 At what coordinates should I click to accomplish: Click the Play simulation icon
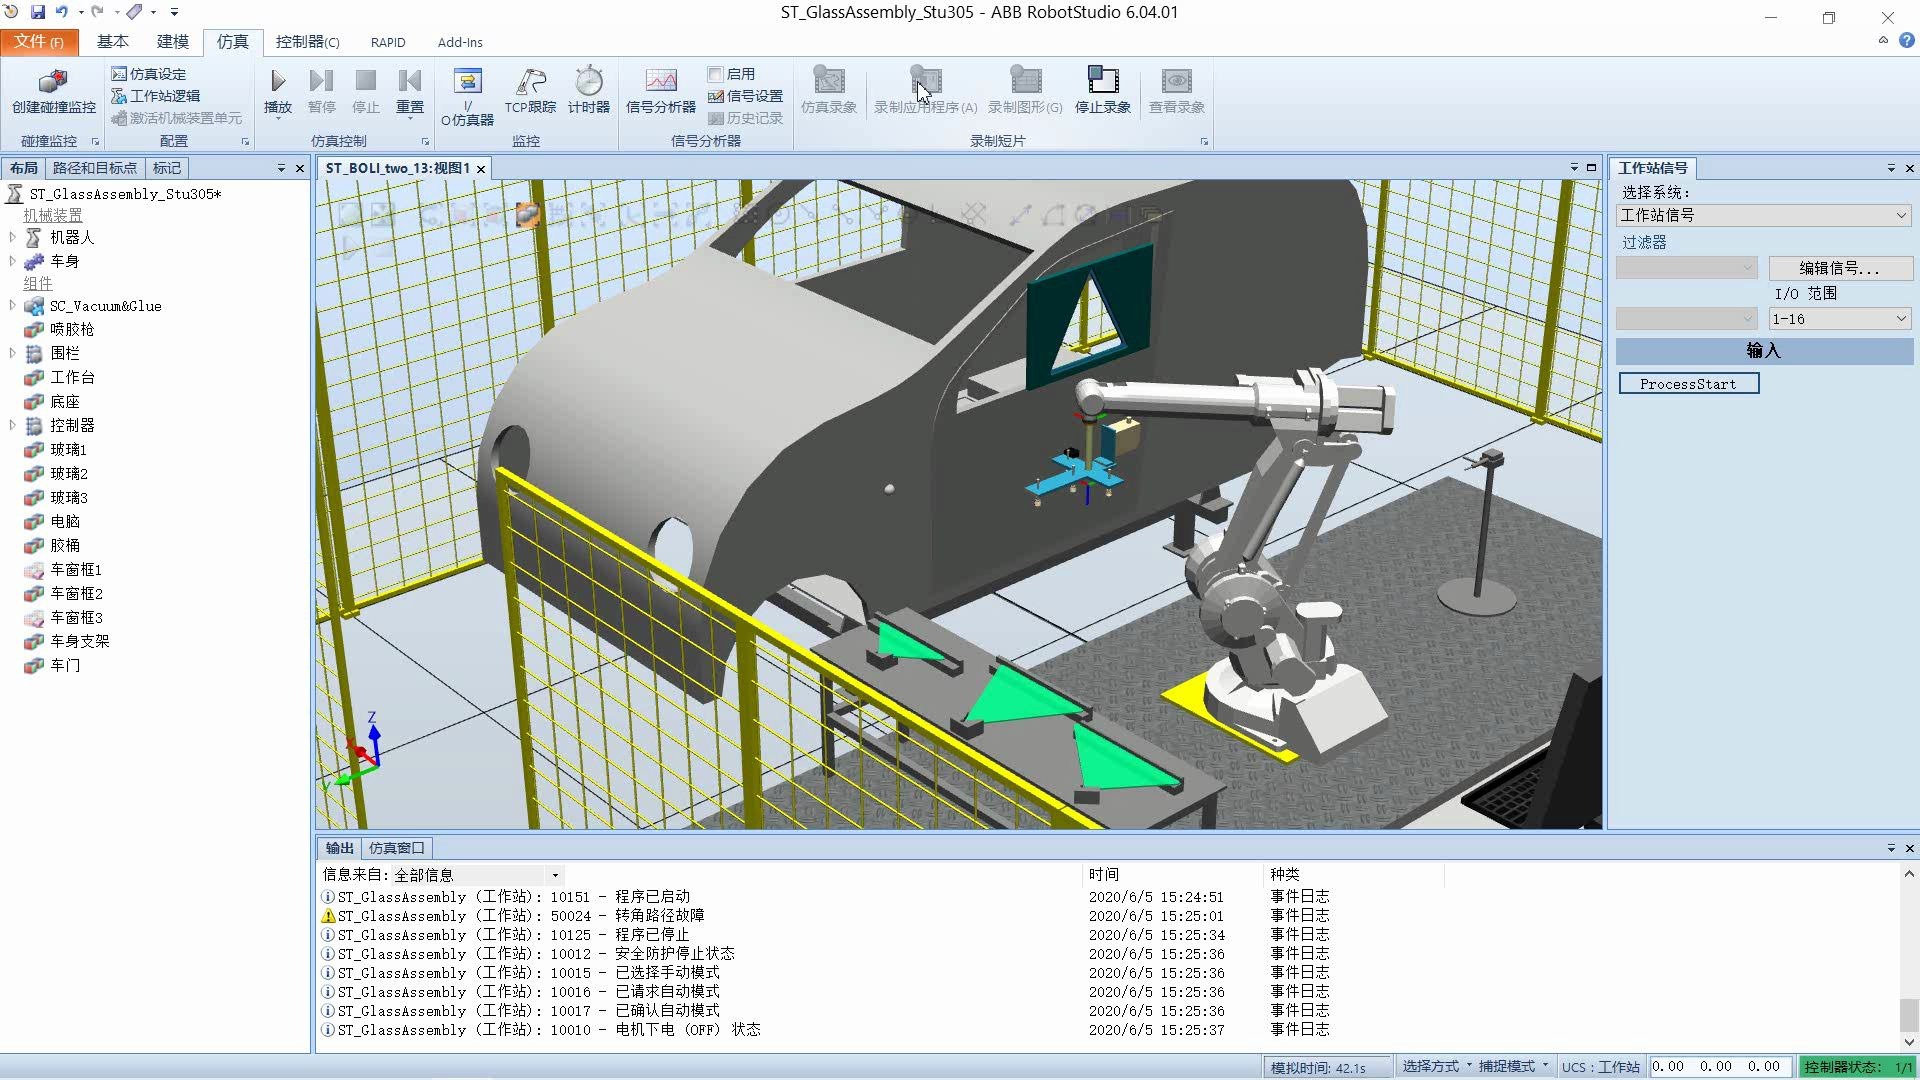(278, 82)
